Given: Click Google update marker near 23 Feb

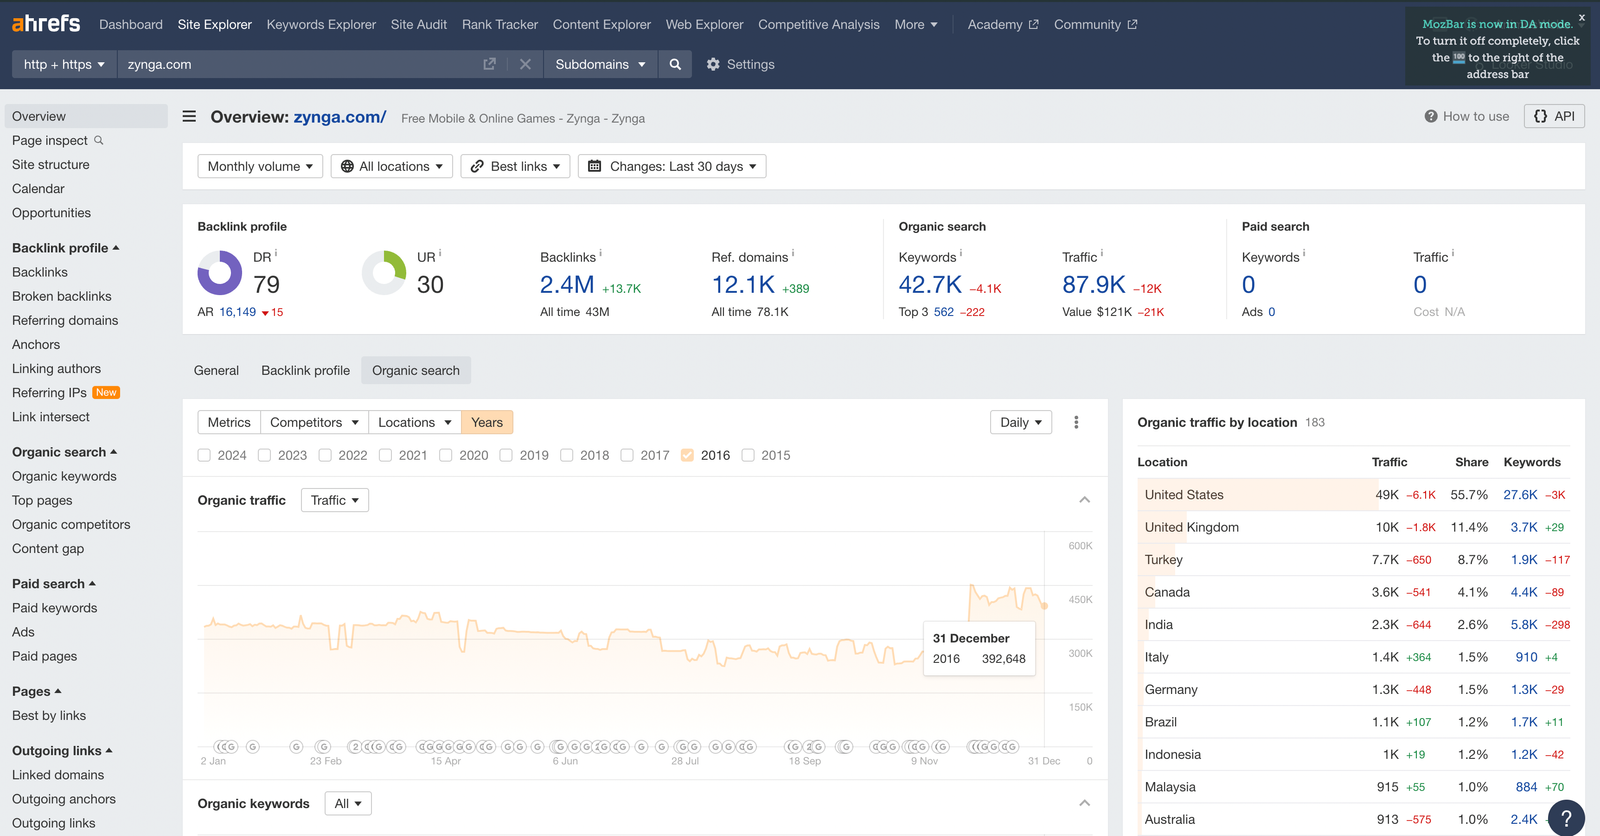Looking at the screenshot, I should coord(323,746).
